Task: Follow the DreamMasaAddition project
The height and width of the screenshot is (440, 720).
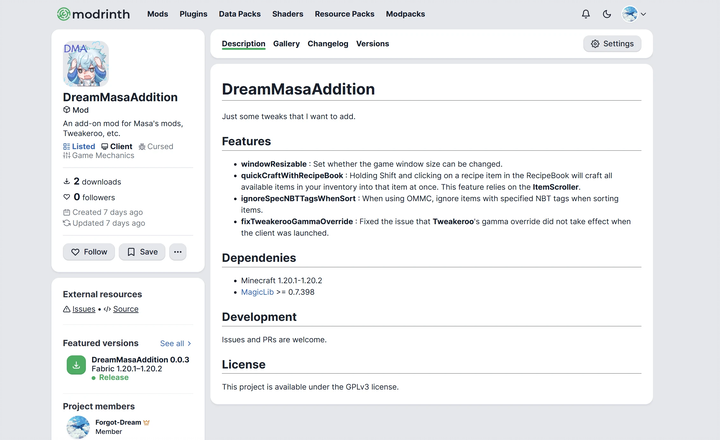Action: tap(89, 252)
